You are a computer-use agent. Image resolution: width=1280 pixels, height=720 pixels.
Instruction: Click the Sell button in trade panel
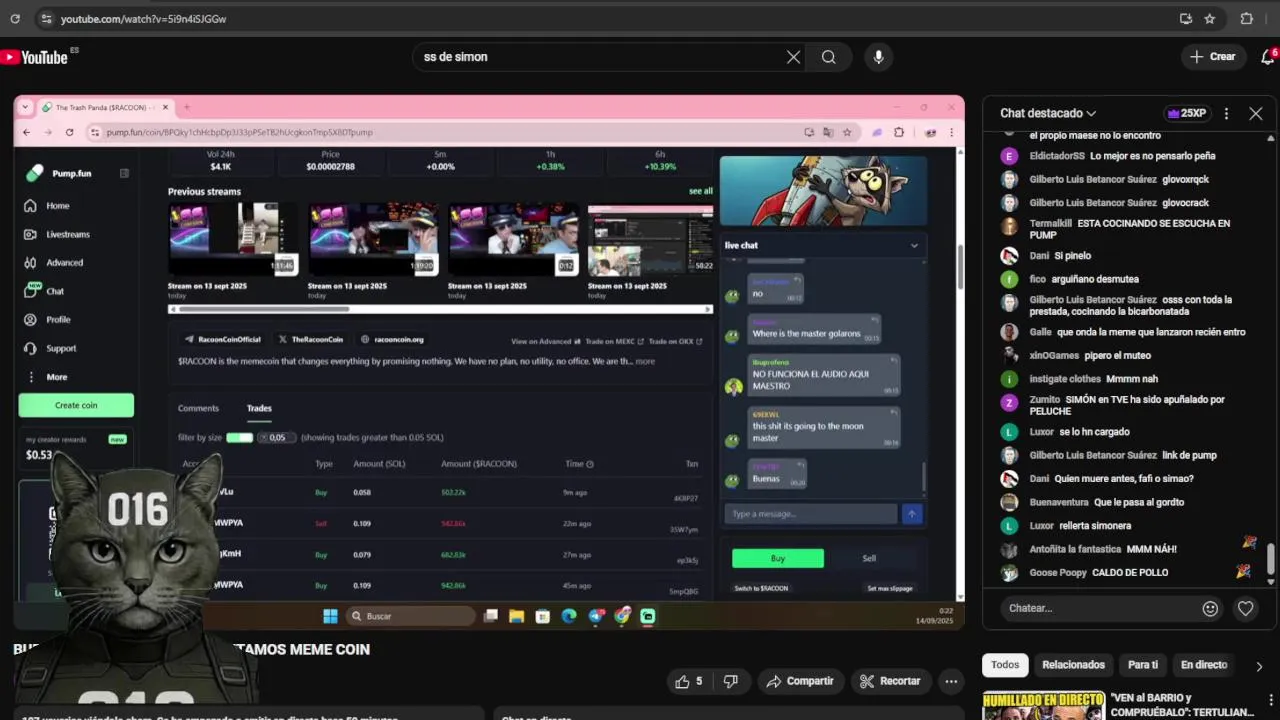pos(869,558)
